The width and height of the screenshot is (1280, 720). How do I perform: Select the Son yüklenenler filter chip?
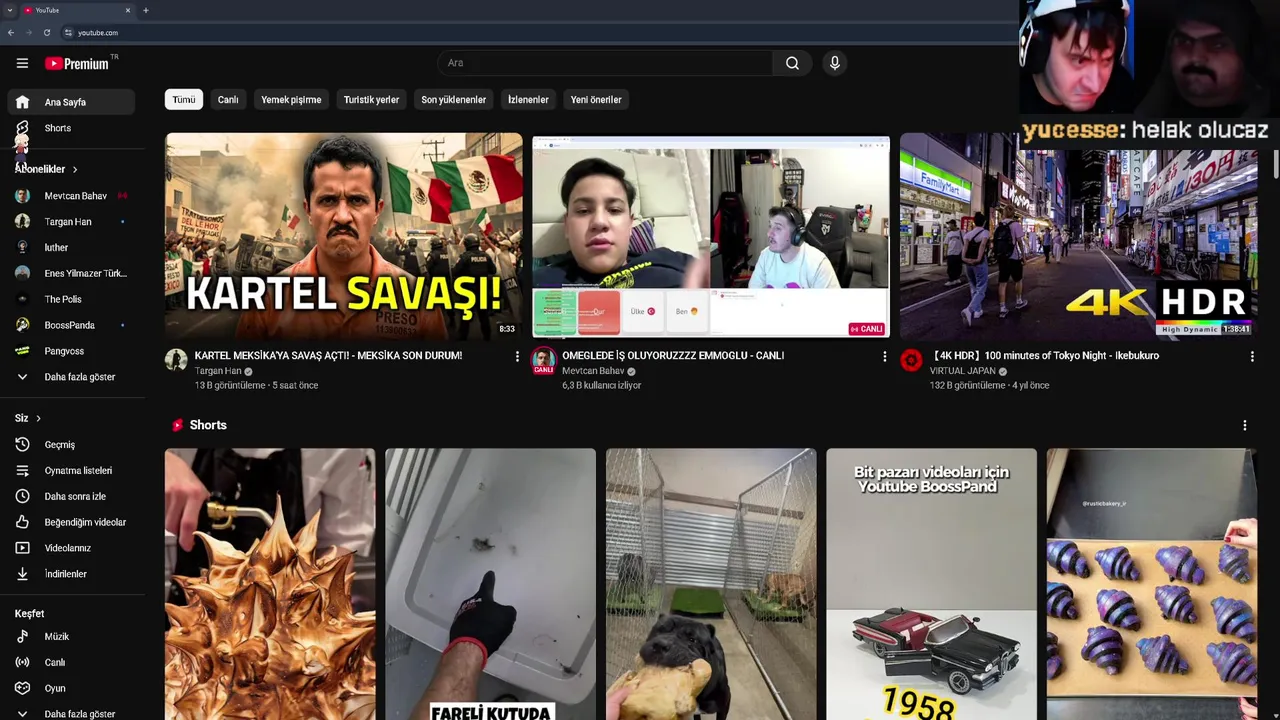(453, 100)
